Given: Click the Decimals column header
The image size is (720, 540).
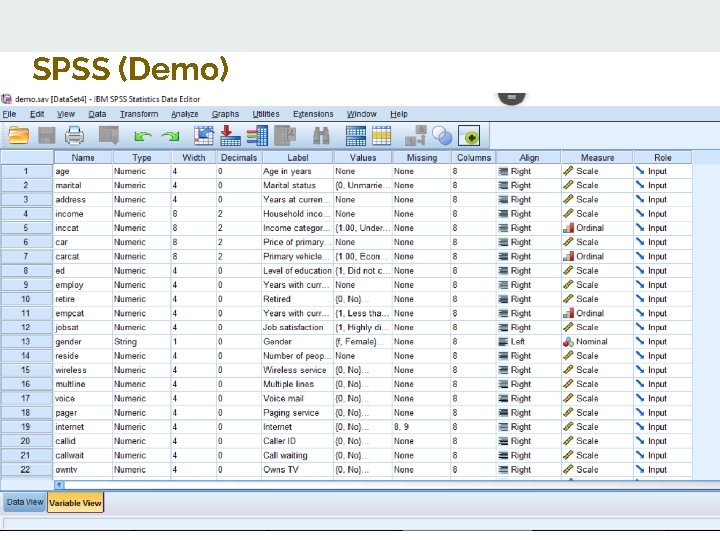Looking at the screenshot, I should click(x=239, y=158).
